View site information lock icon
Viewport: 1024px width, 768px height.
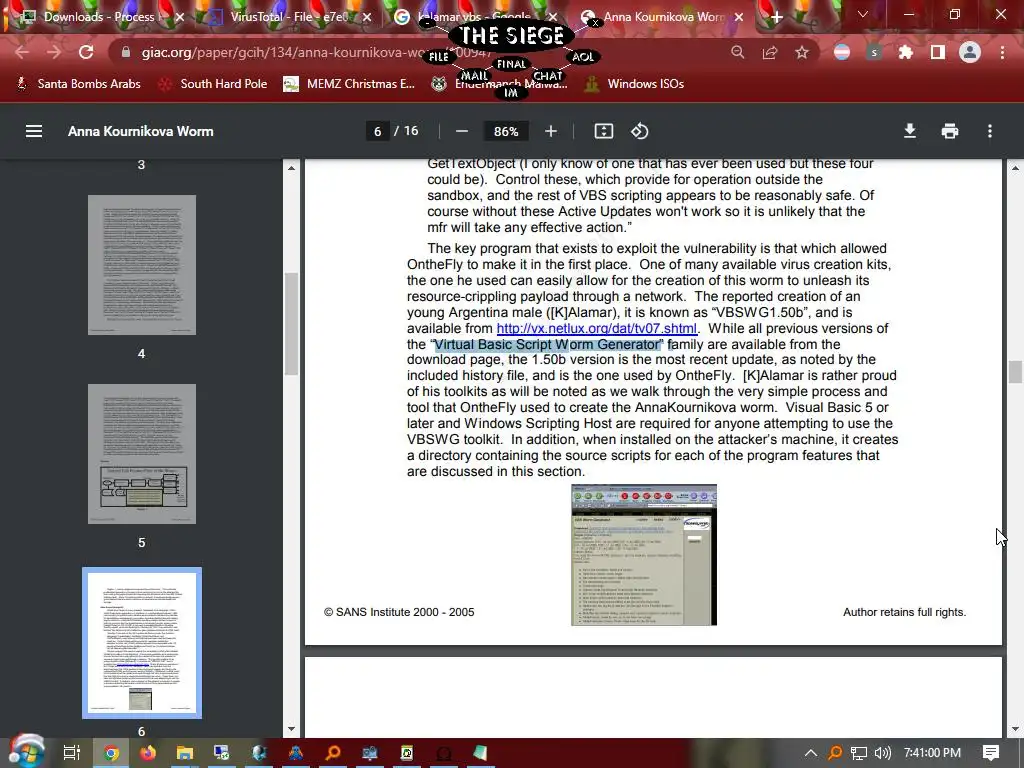pos(126,52)
